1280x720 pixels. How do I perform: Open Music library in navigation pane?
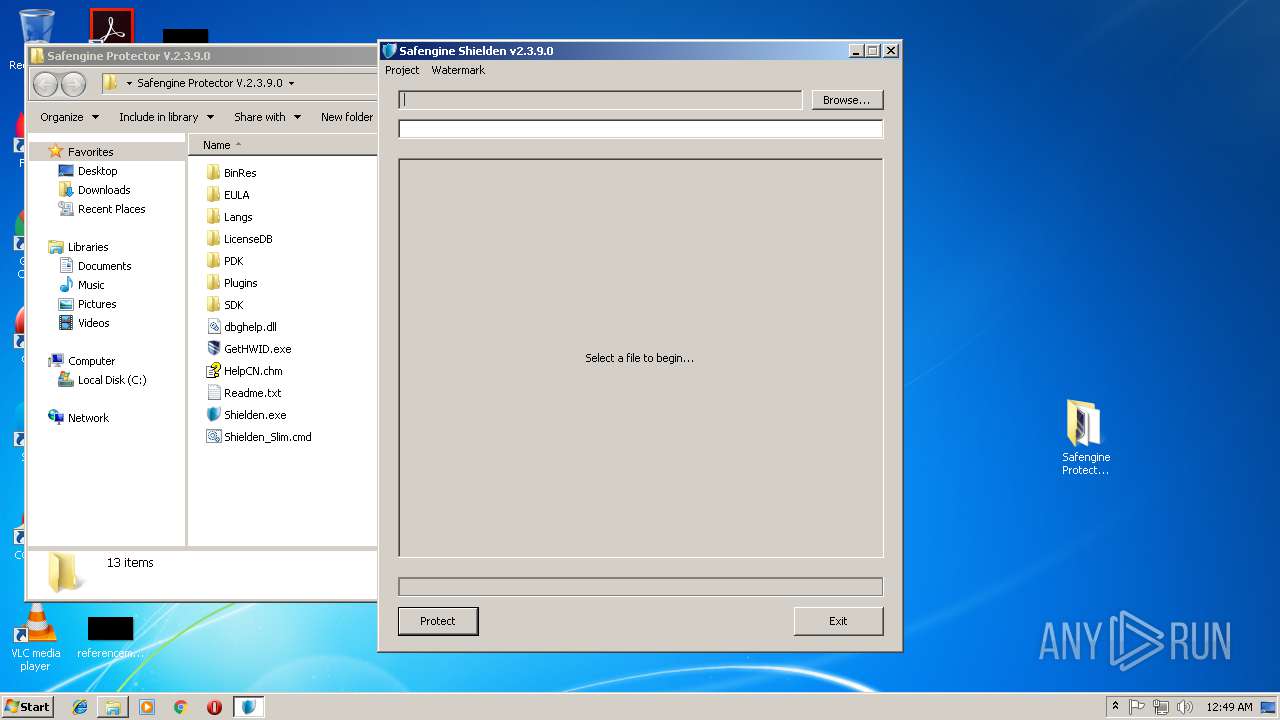[x=91, y=285]
